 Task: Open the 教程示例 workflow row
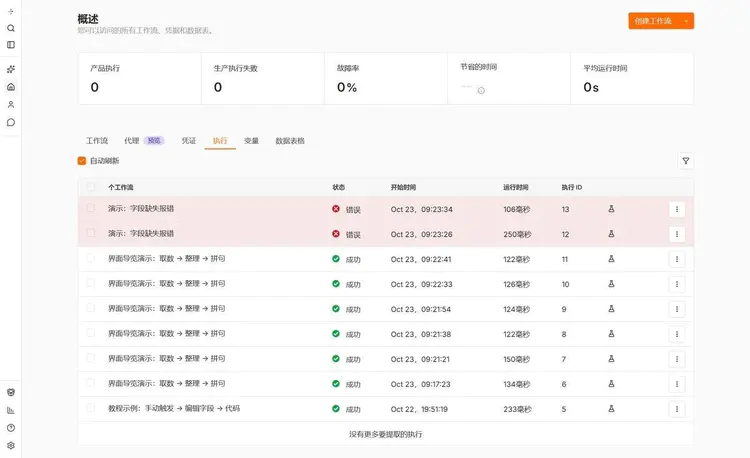tap(386, 409)
